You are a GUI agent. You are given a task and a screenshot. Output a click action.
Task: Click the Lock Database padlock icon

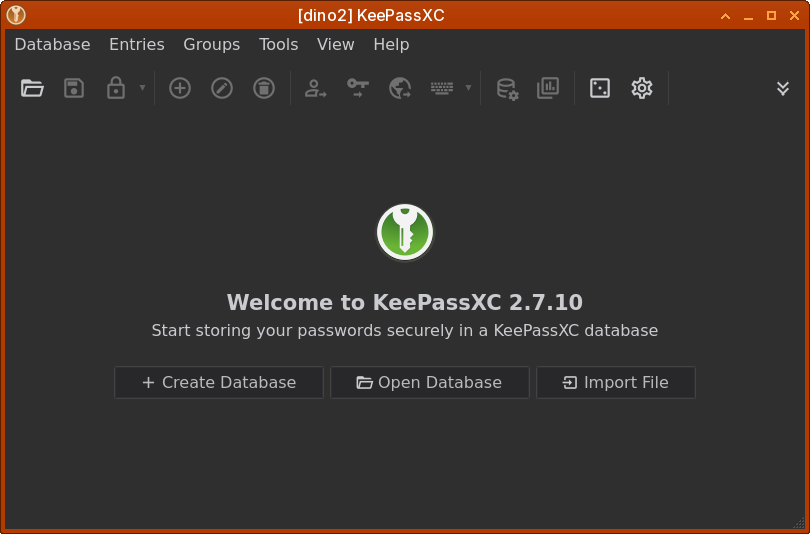click(116, 88)
